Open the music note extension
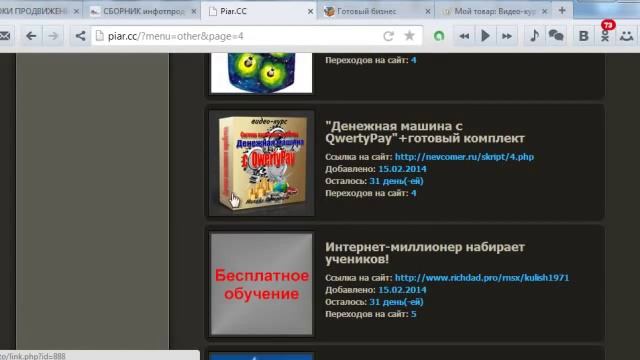The image size is (640, 360). tap(534, 36)
